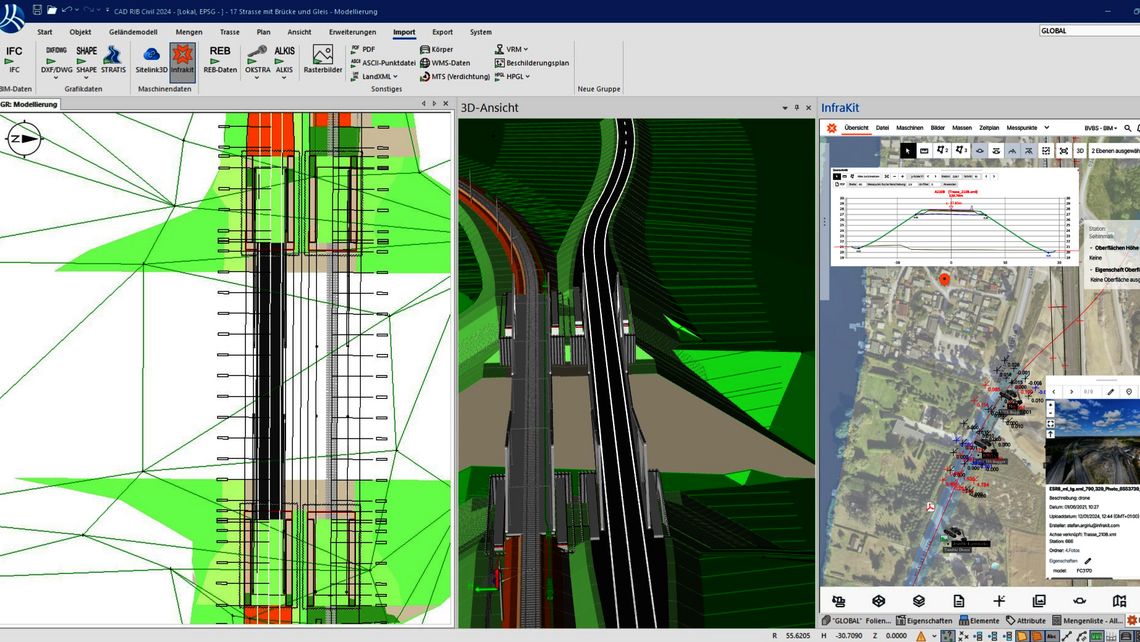Open the Sitelink3D import

click(x=151, y=60)
